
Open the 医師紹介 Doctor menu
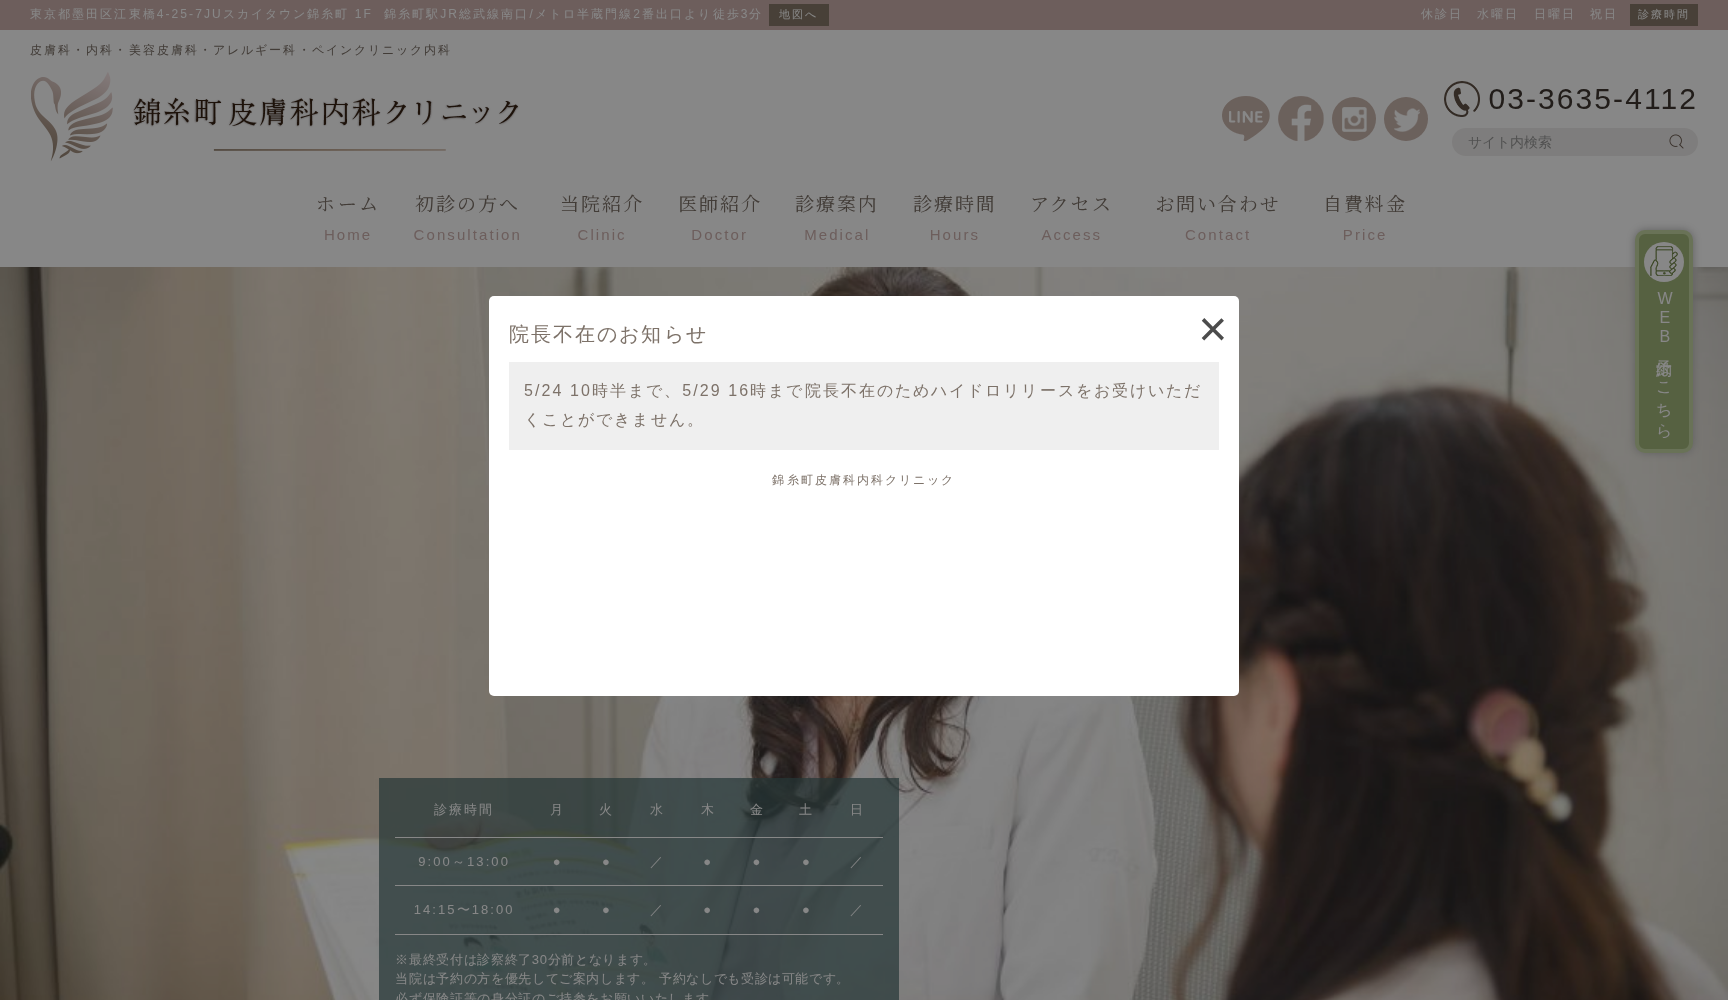coord(719,217)
